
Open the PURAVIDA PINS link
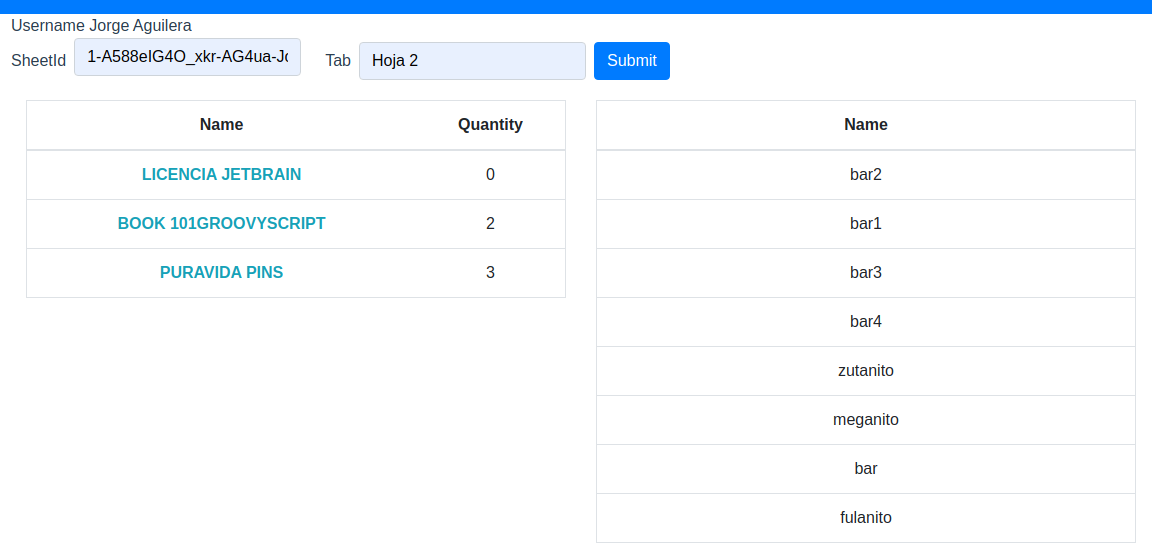pos(221,272)
